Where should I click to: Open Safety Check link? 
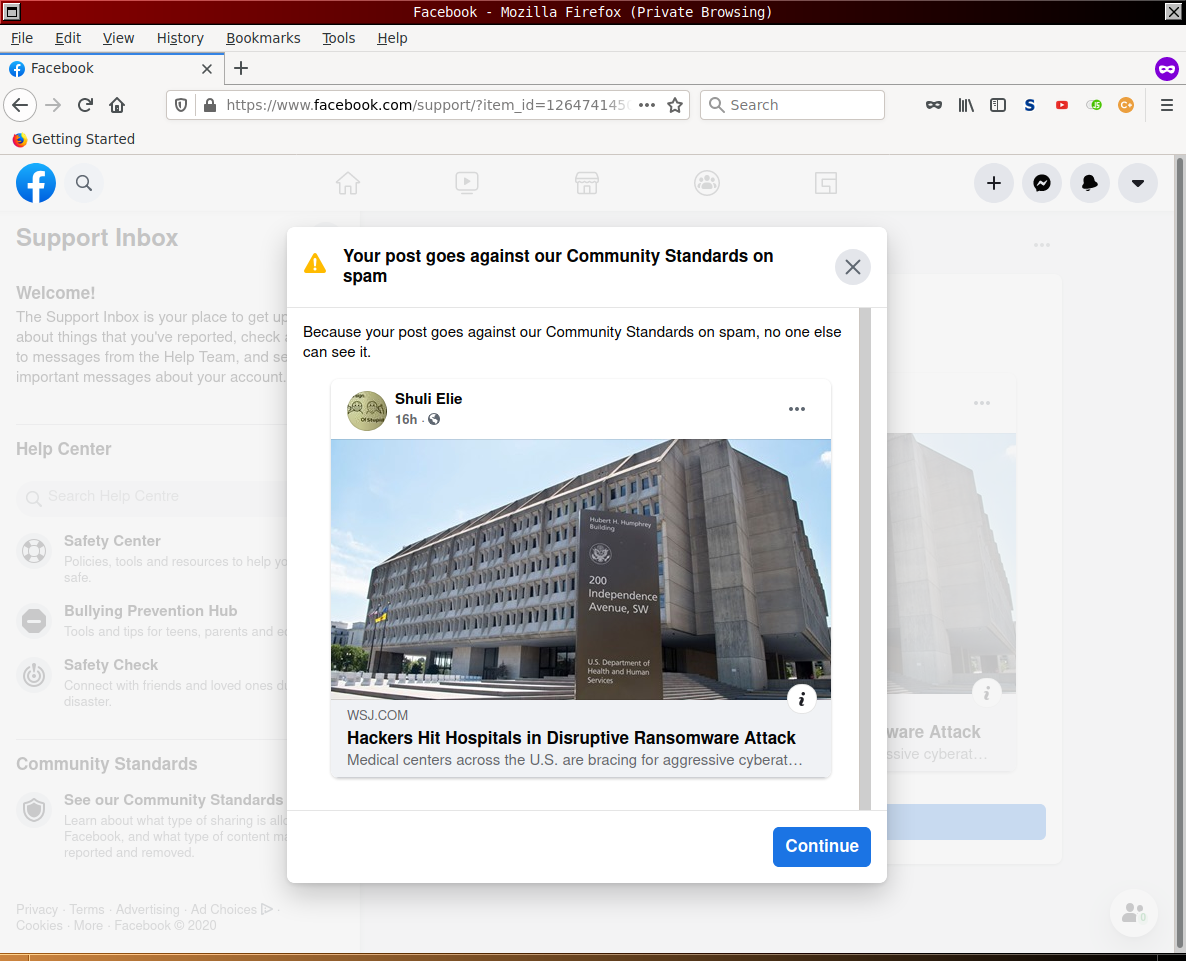110,665
